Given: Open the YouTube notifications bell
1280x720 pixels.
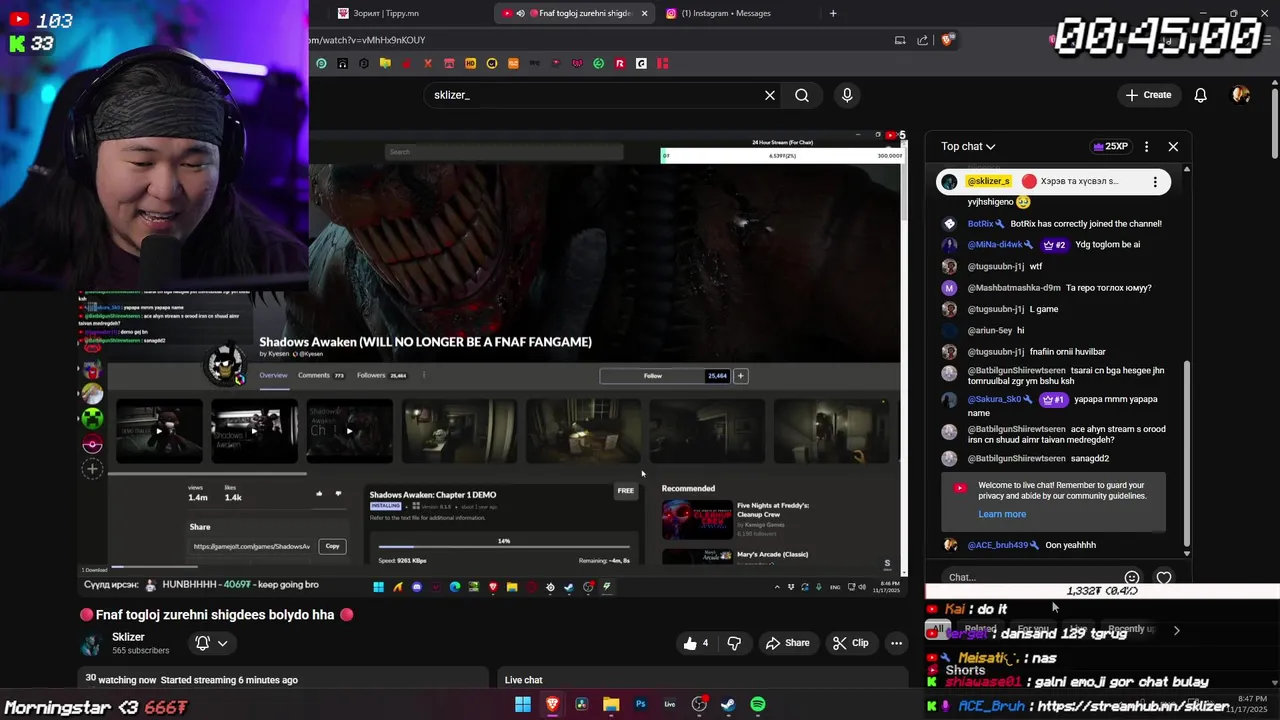Looking at the screenshot, I should (1201, 95).
